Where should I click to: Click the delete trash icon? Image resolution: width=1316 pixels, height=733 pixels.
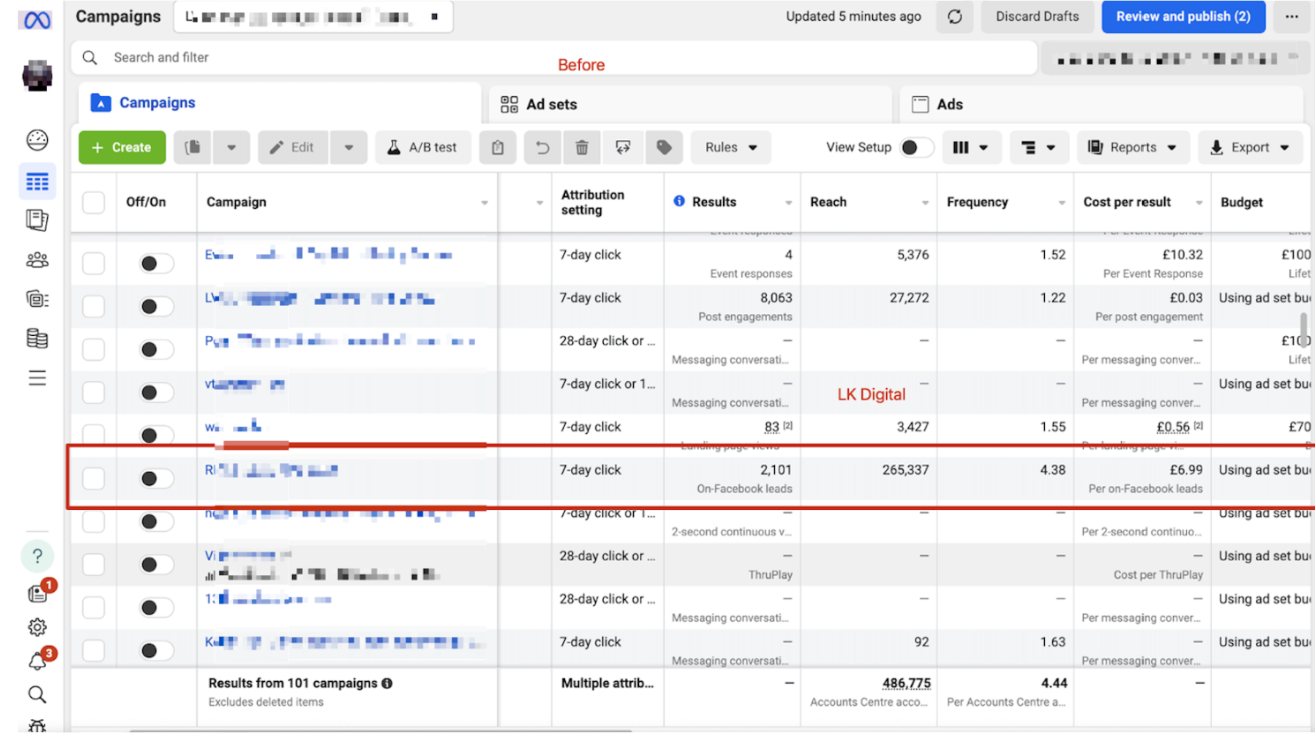click(x=582, y=147)
